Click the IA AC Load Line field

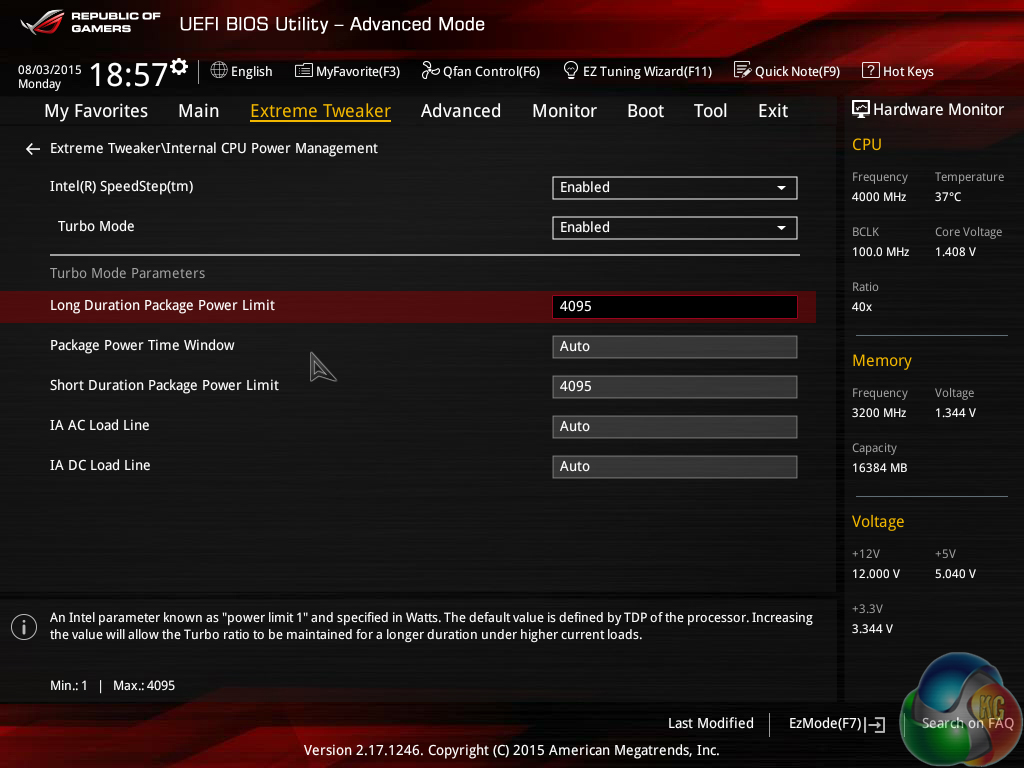pyautogui.click(x=675, y=427)
